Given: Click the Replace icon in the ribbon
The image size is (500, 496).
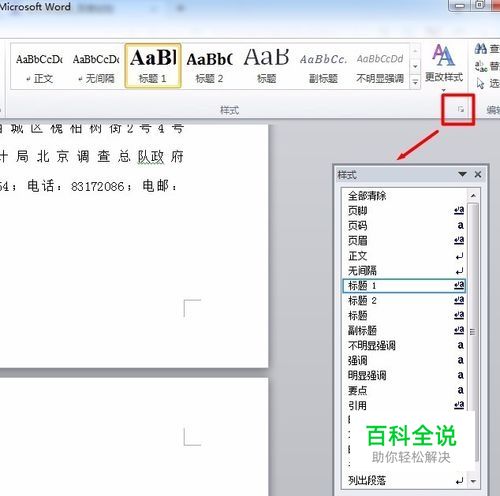Looking at the screenshot, I should [x=481, y=66].
